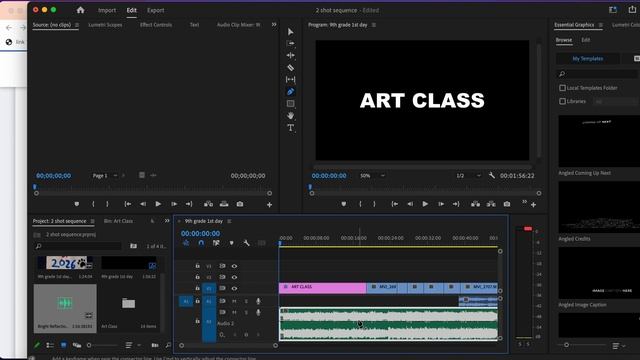Switch to Import workspace tab
This screenshot has width=640, height=360.
point(107,10)
